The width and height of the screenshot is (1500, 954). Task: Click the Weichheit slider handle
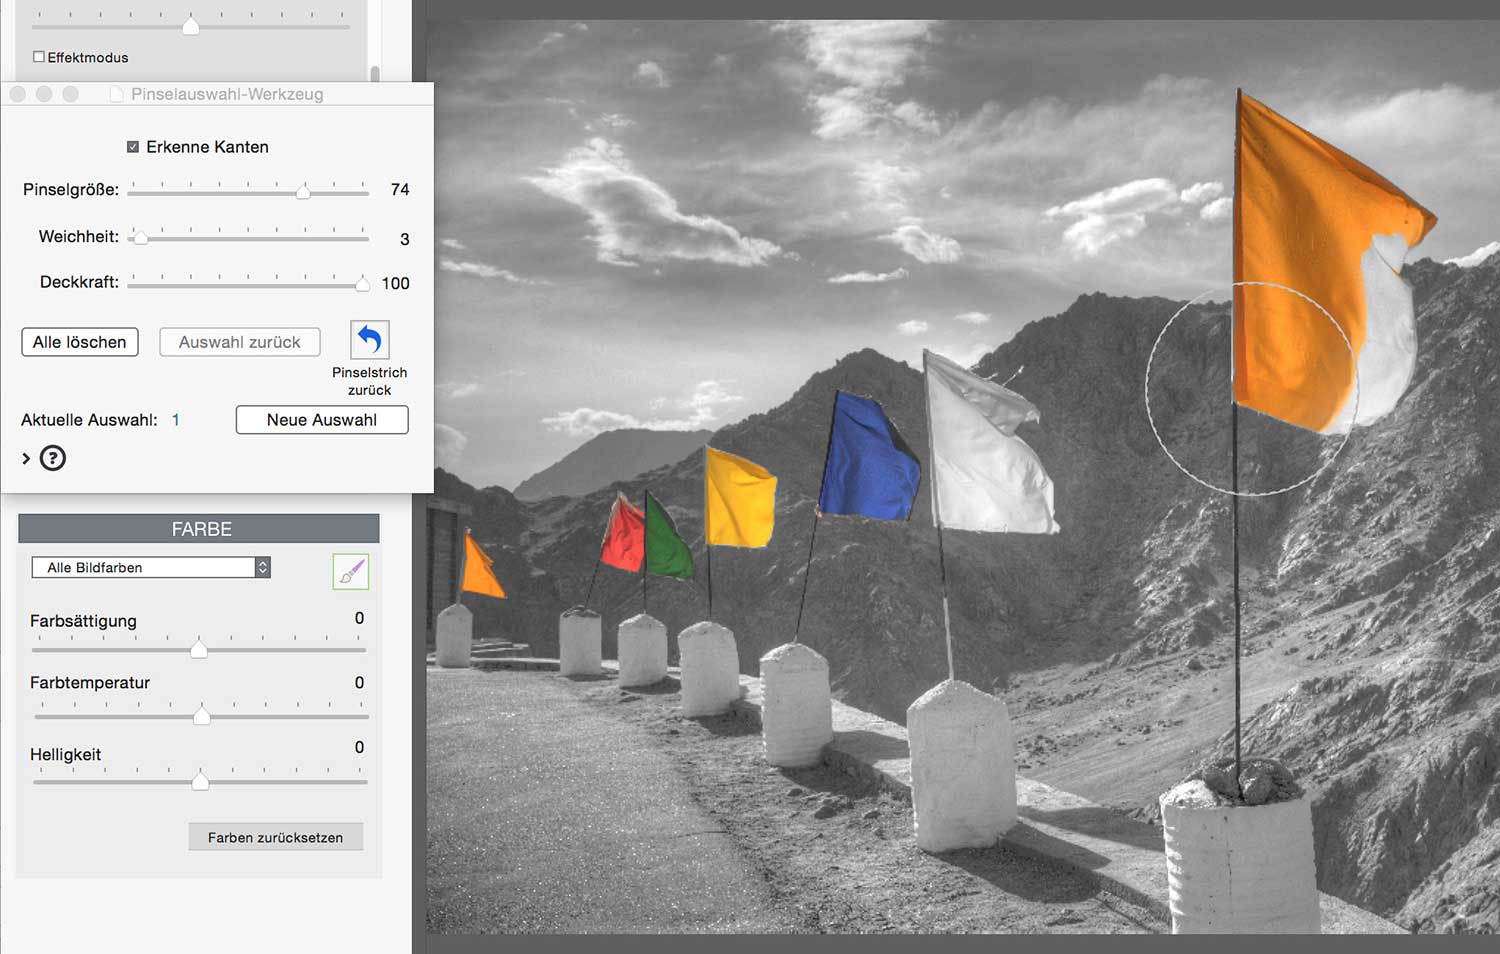[140, 238]
